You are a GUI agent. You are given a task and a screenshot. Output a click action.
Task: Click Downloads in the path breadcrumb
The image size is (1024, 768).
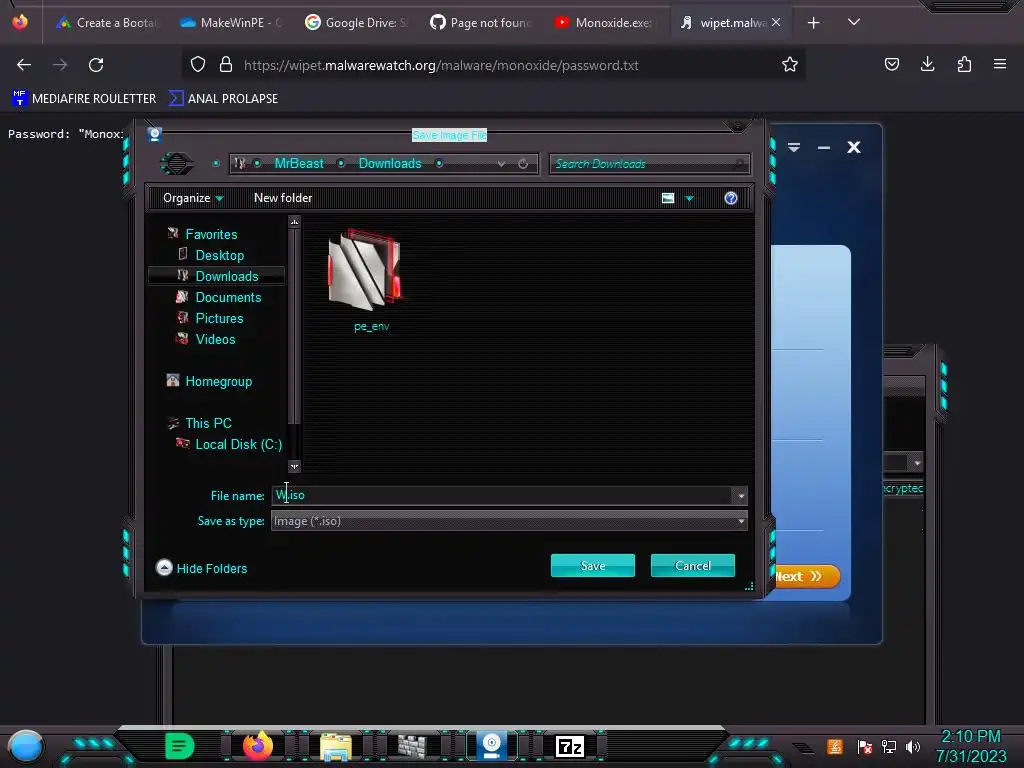390,163
